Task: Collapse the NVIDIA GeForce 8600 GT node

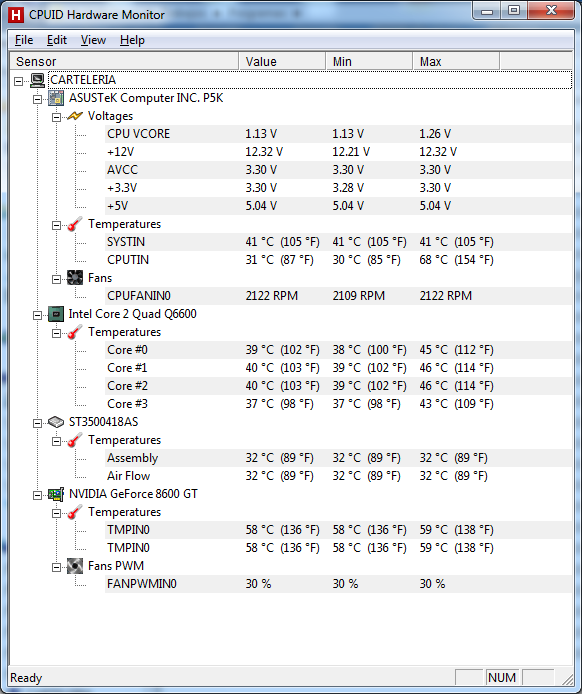Action: [x=38, y=495]
